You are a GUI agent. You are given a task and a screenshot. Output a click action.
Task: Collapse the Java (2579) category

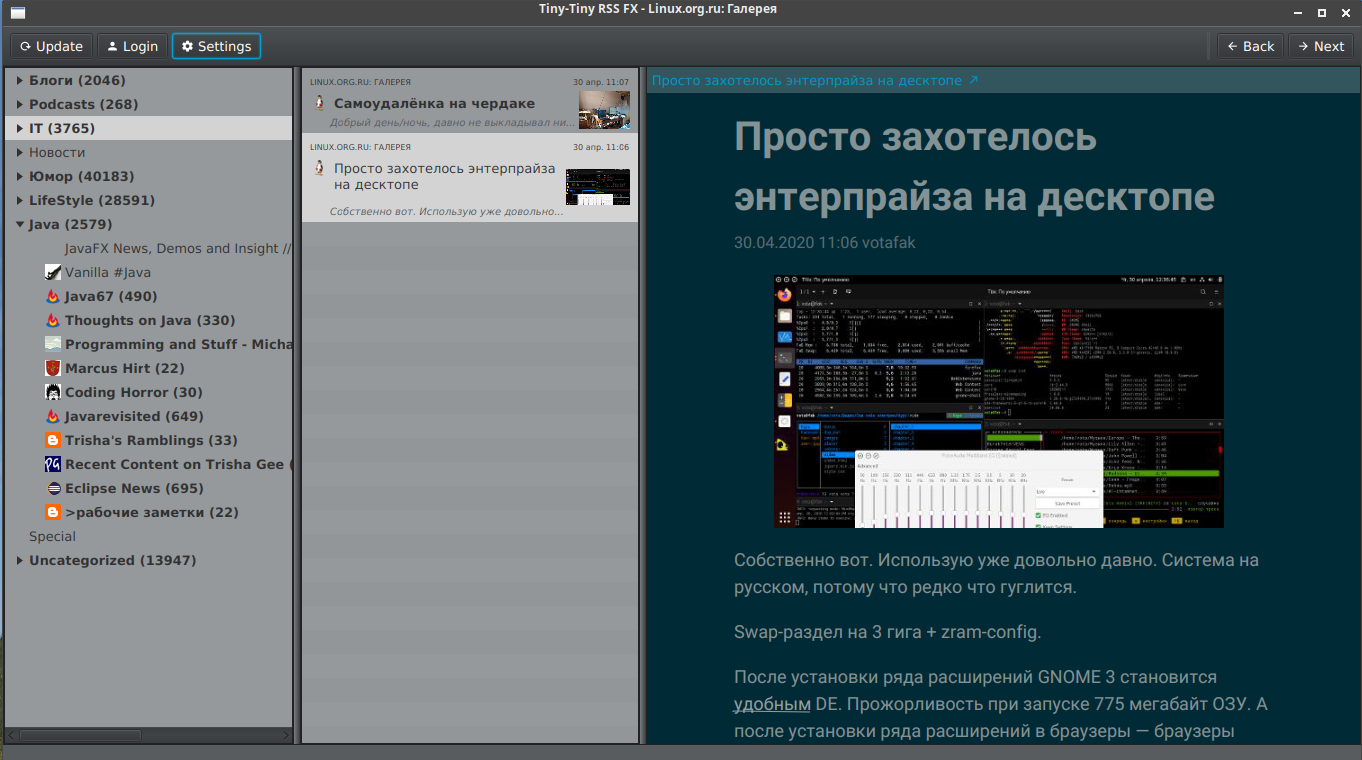click(x=20, y=224)
